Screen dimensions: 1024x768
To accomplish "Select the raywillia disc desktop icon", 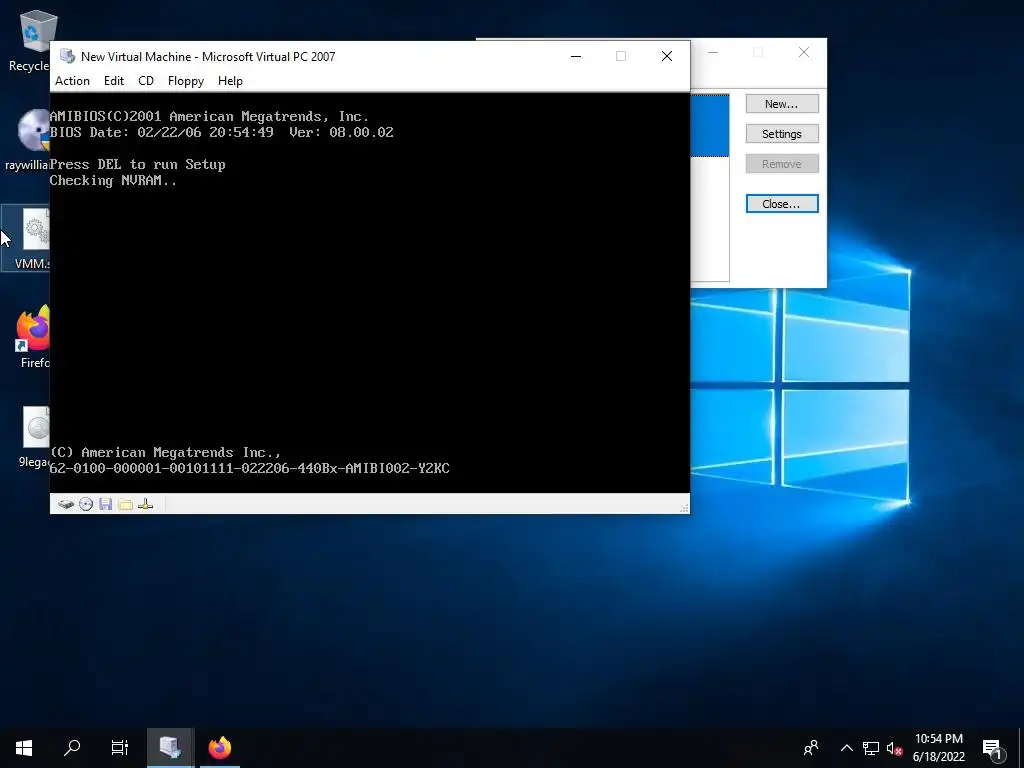I will tap(27, 140).
